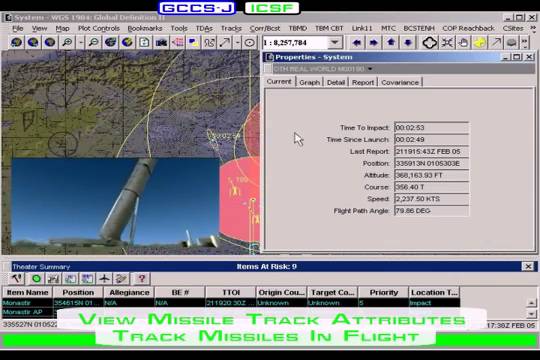
Task: Pan map right with blue arrow
Action: pos(374,42)
